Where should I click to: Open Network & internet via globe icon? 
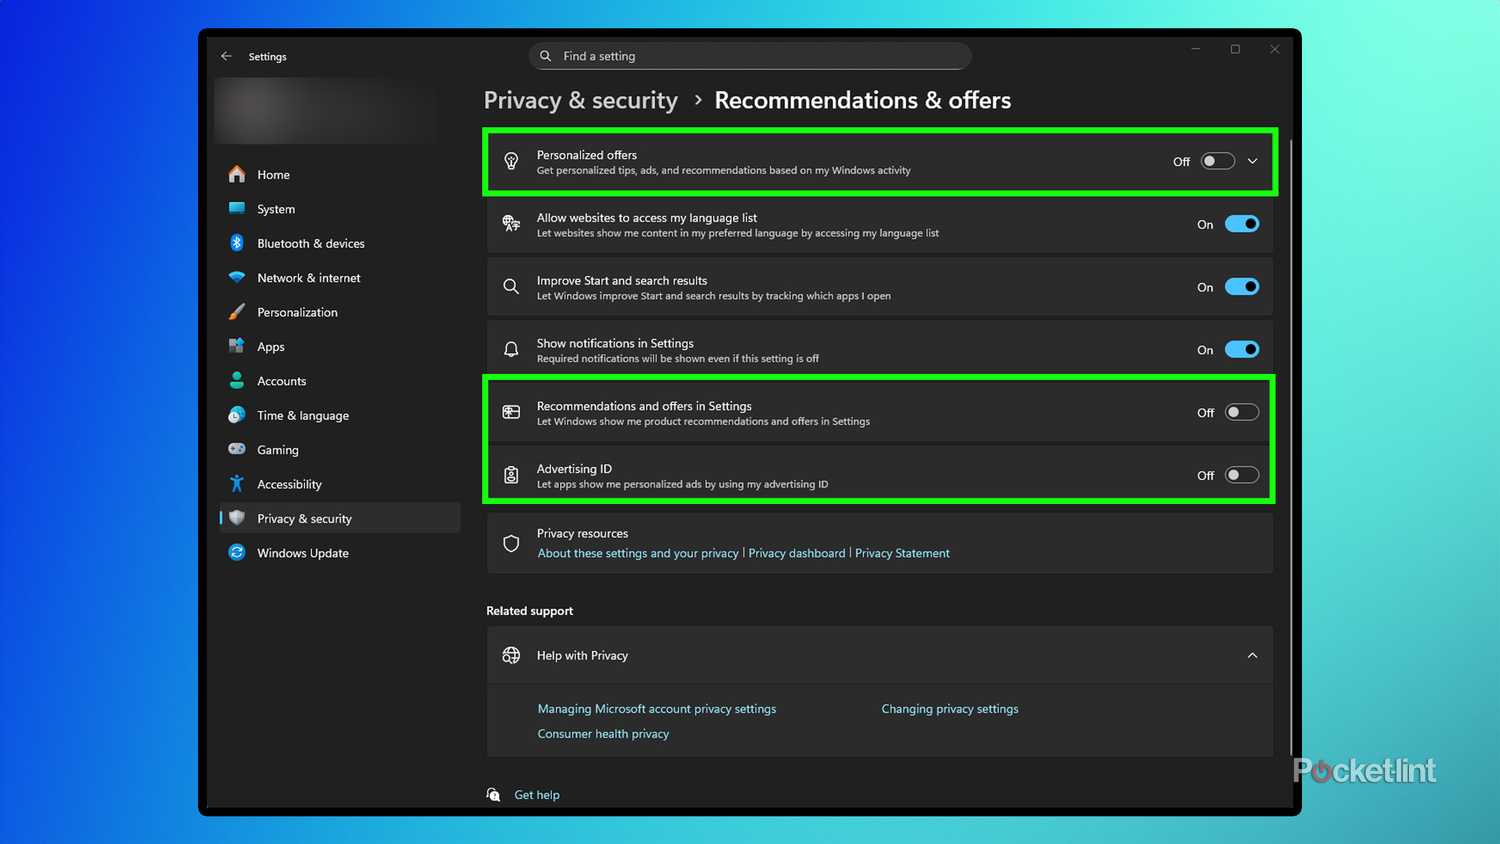[x=237, y=277]
